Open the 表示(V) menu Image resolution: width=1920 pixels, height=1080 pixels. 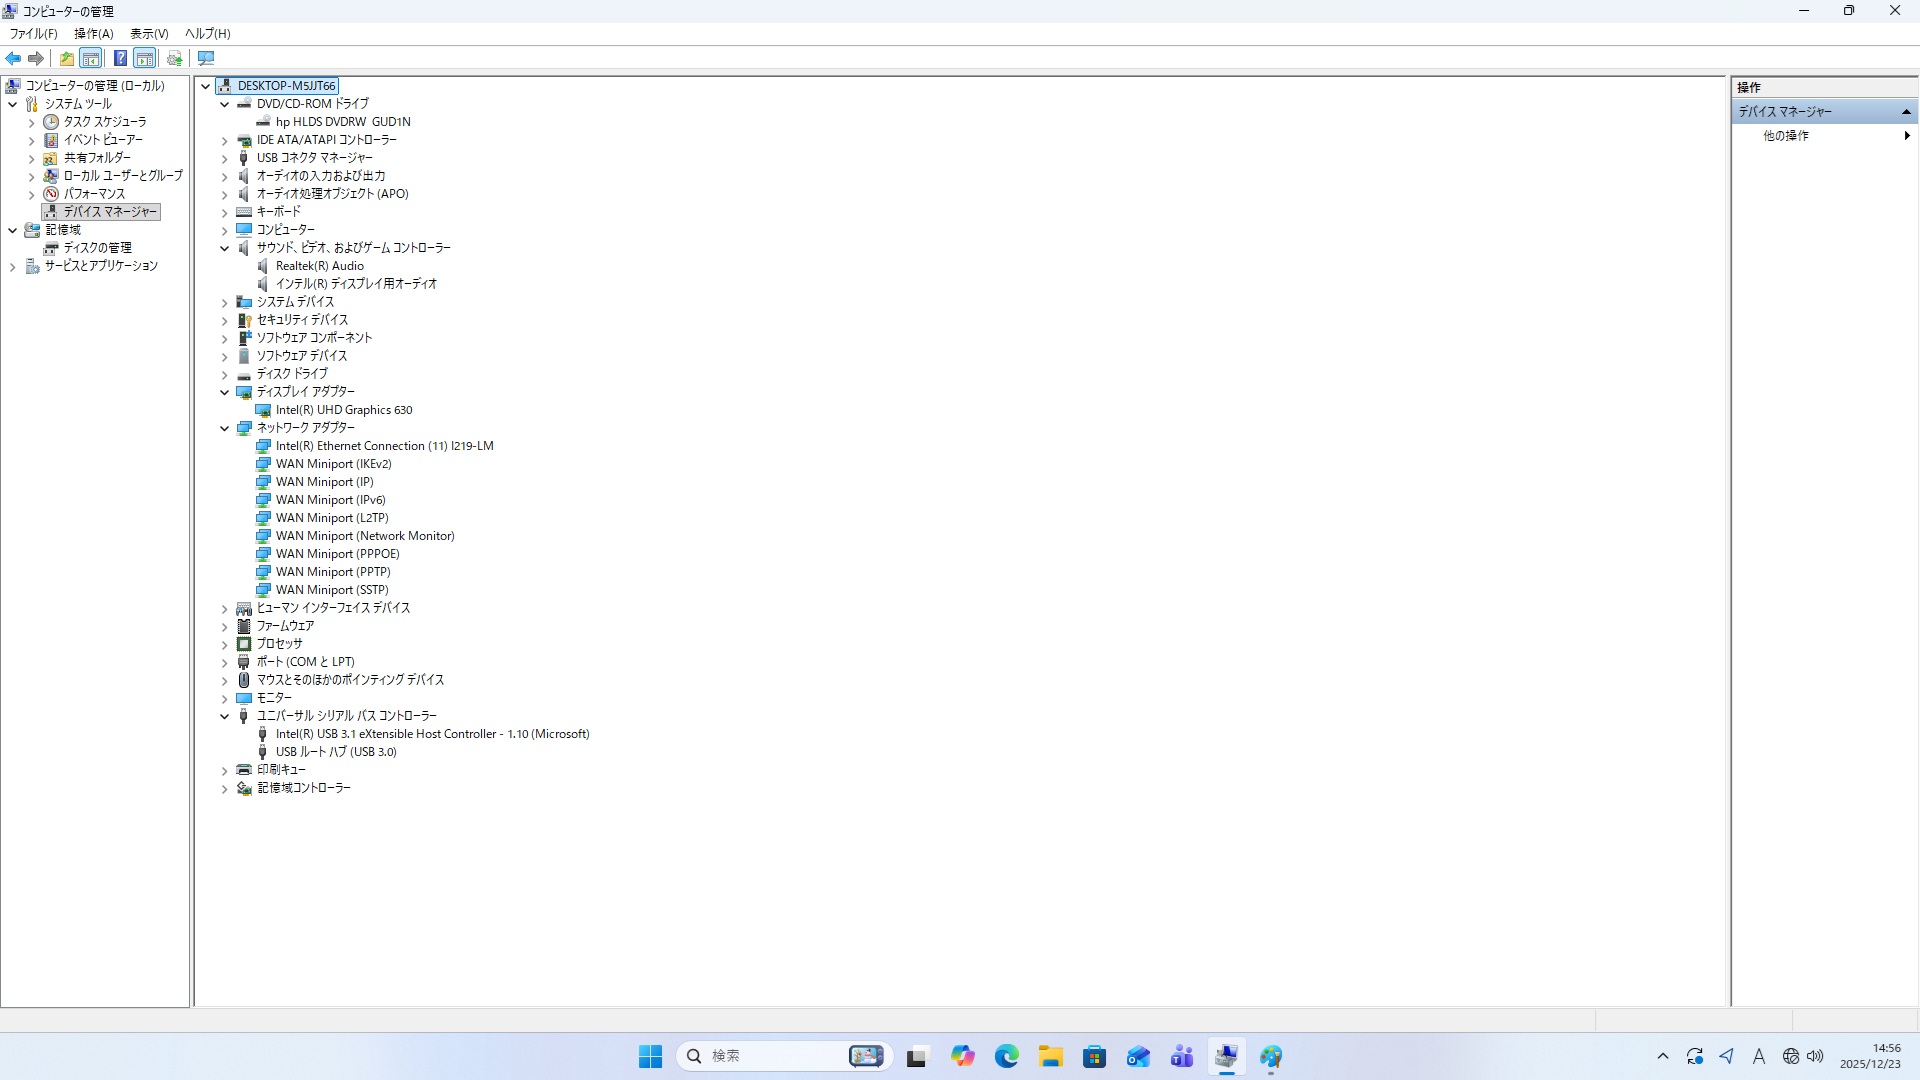[149, 34]
